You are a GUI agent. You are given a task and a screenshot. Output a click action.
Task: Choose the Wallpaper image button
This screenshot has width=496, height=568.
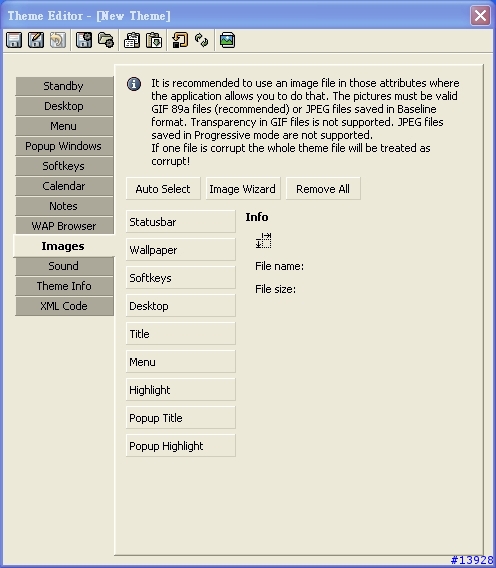[x=180, y=249]
